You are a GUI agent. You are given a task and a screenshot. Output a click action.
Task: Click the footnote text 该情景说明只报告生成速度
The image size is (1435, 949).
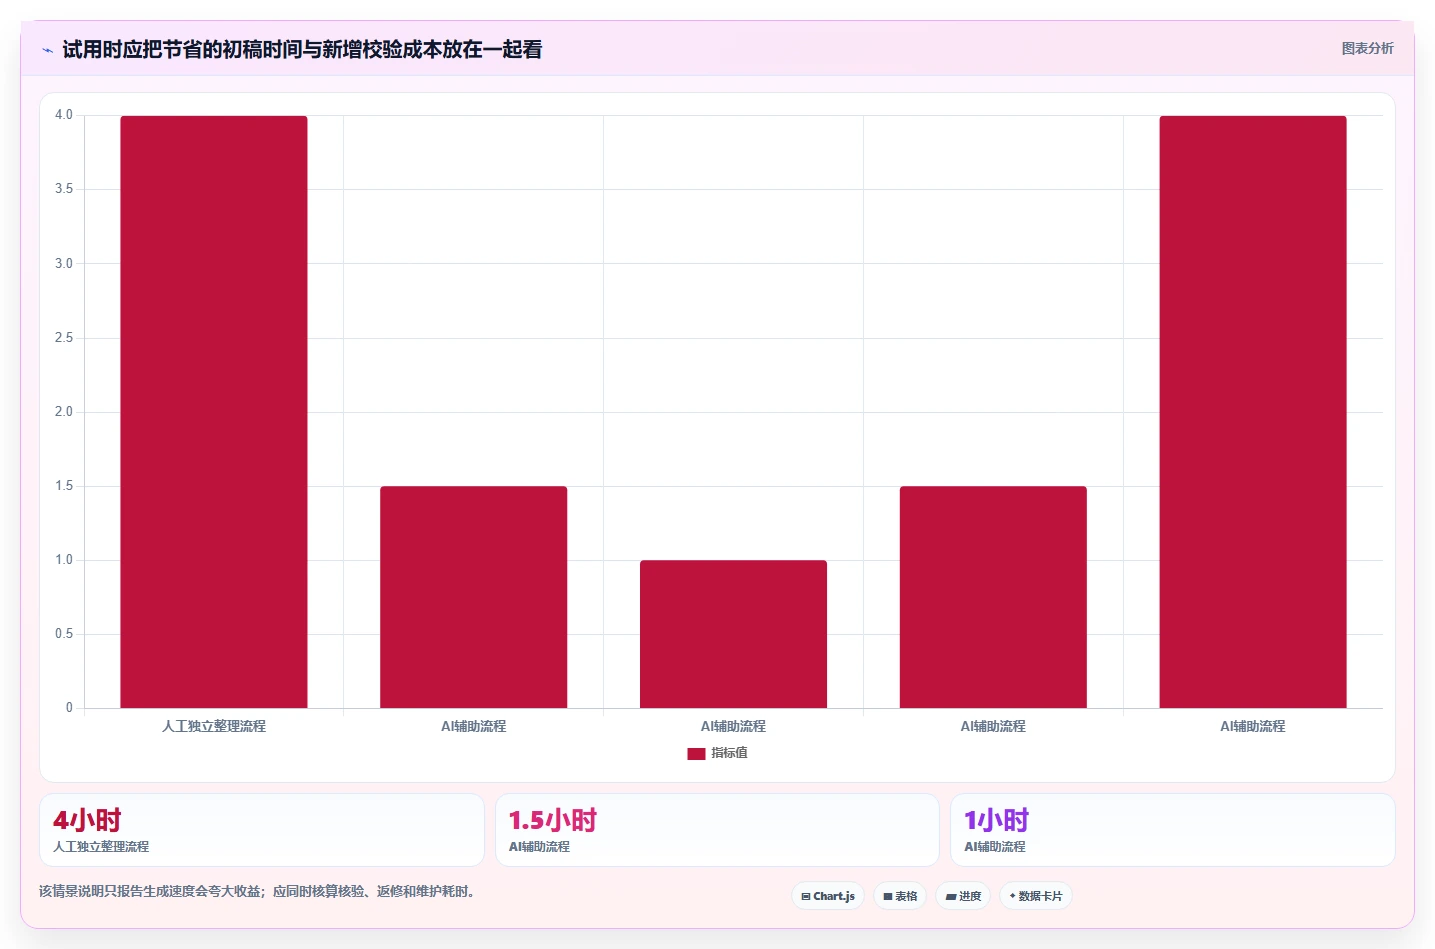pyautogui.click(x=258, y=891)
